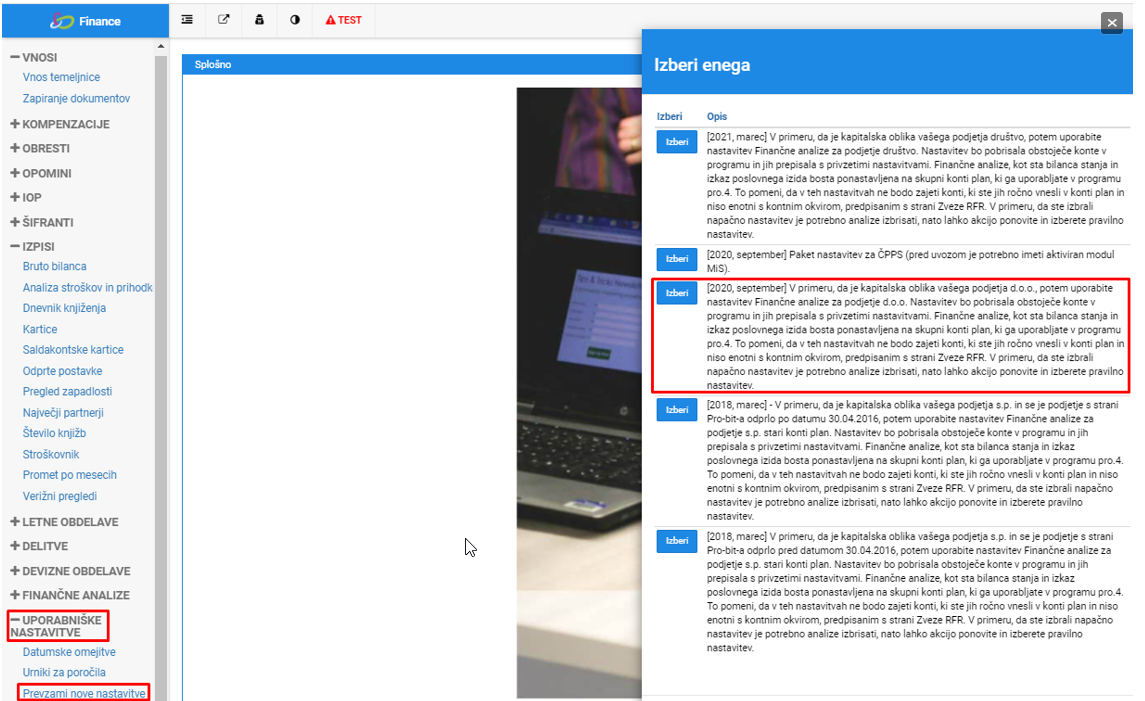Open Zapiranje dokumentov link

[x=76, y=98]
